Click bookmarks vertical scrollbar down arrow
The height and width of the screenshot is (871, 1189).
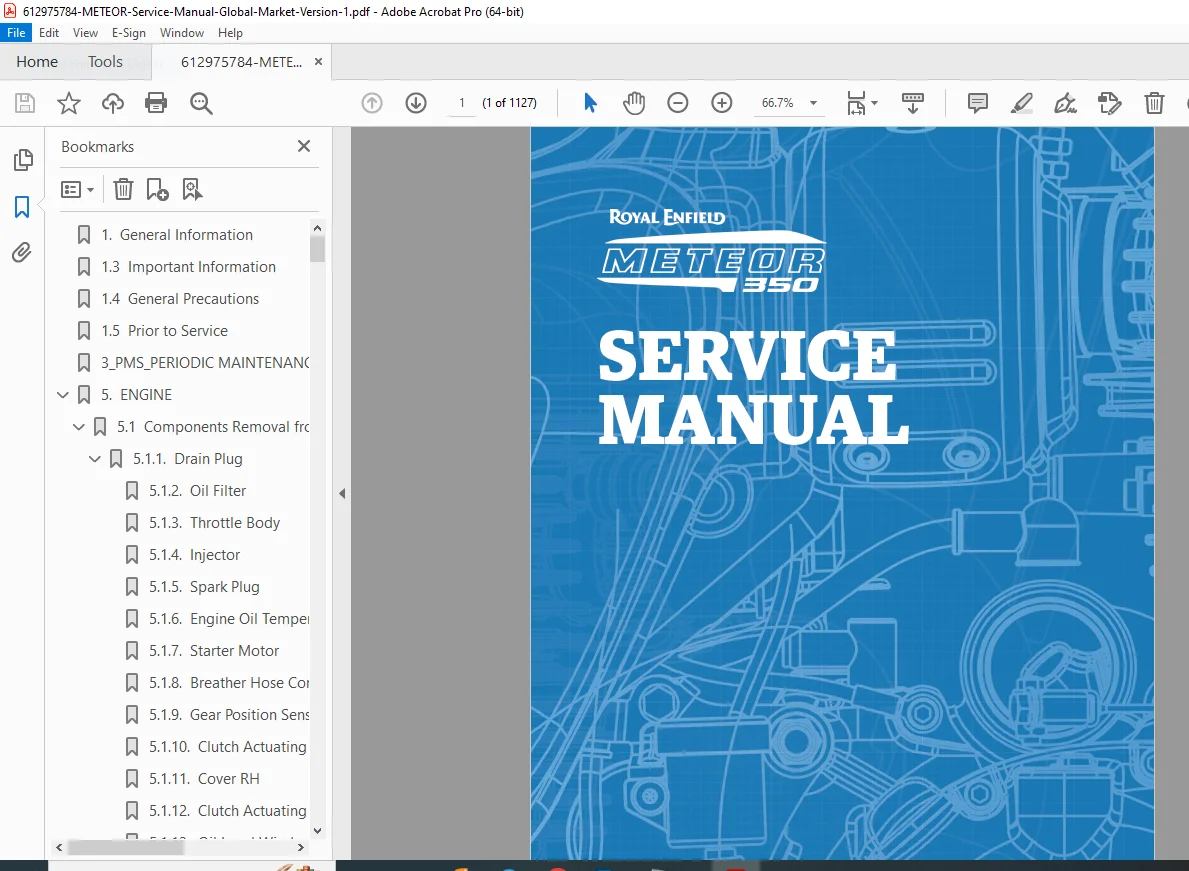pos(318,830)
